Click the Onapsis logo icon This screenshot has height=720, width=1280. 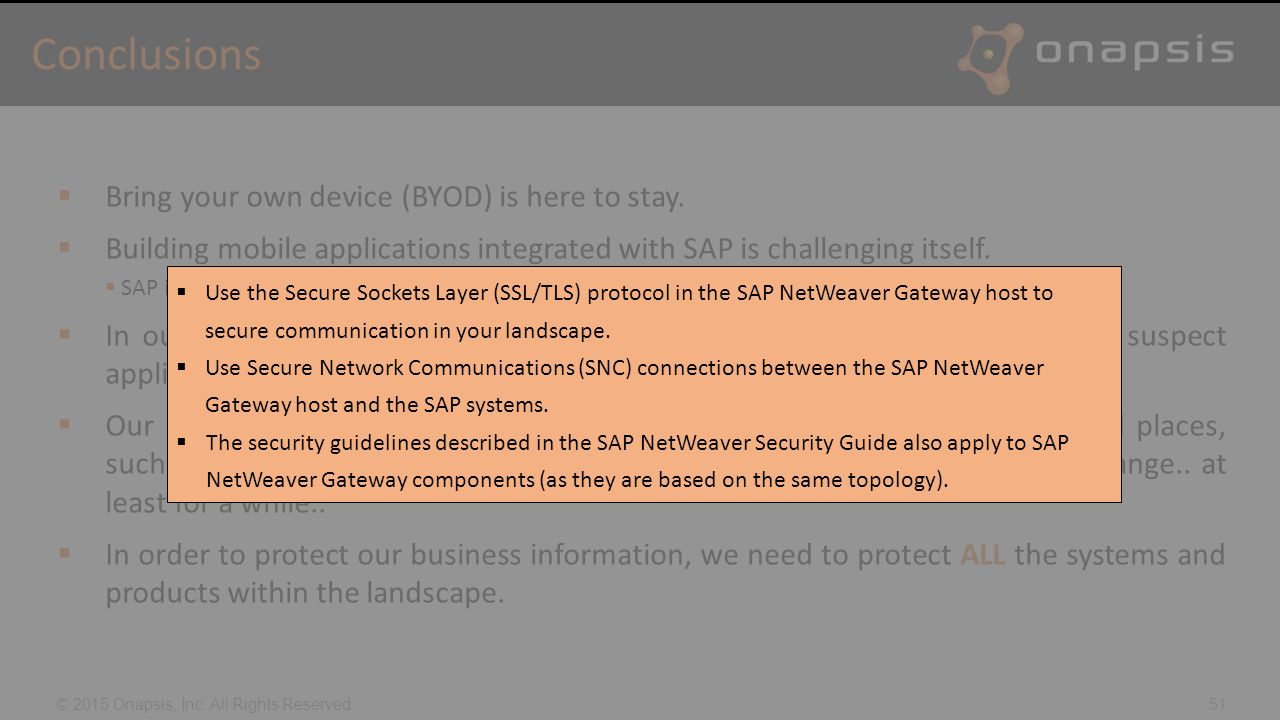(992, 57)
